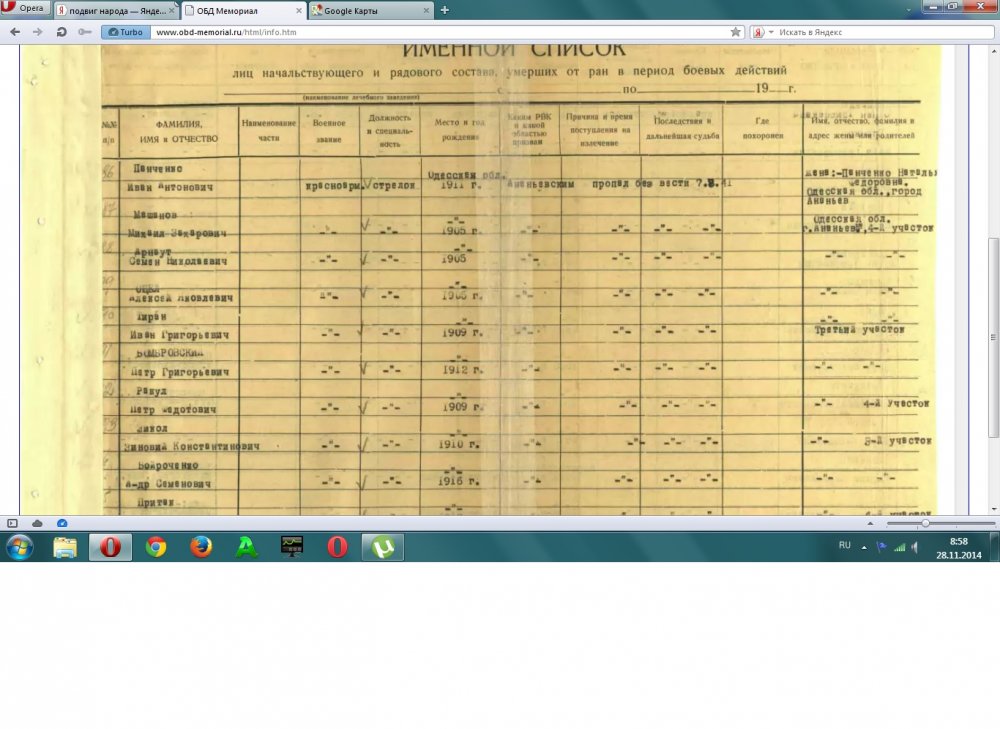
Task: Close the ОБД Мемориал tab
Action: pos(299,11)
